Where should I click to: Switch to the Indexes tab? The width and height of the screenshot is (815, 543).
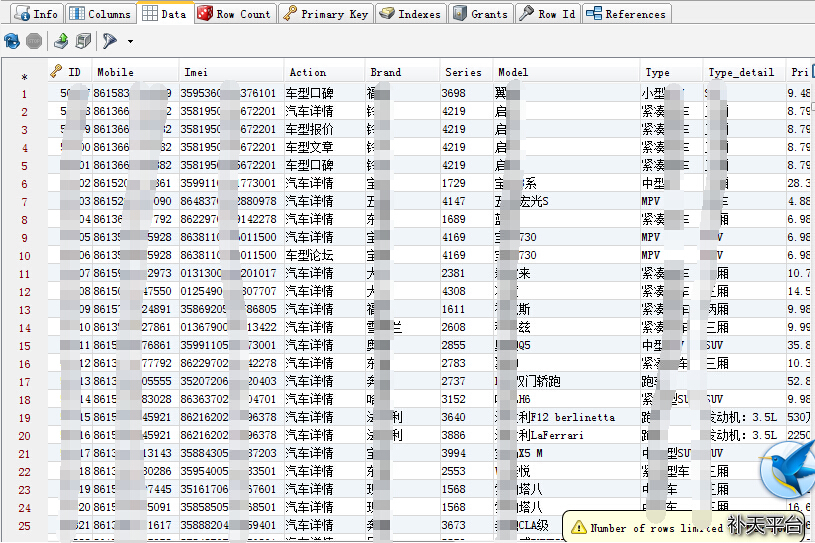tap(409, 14)
